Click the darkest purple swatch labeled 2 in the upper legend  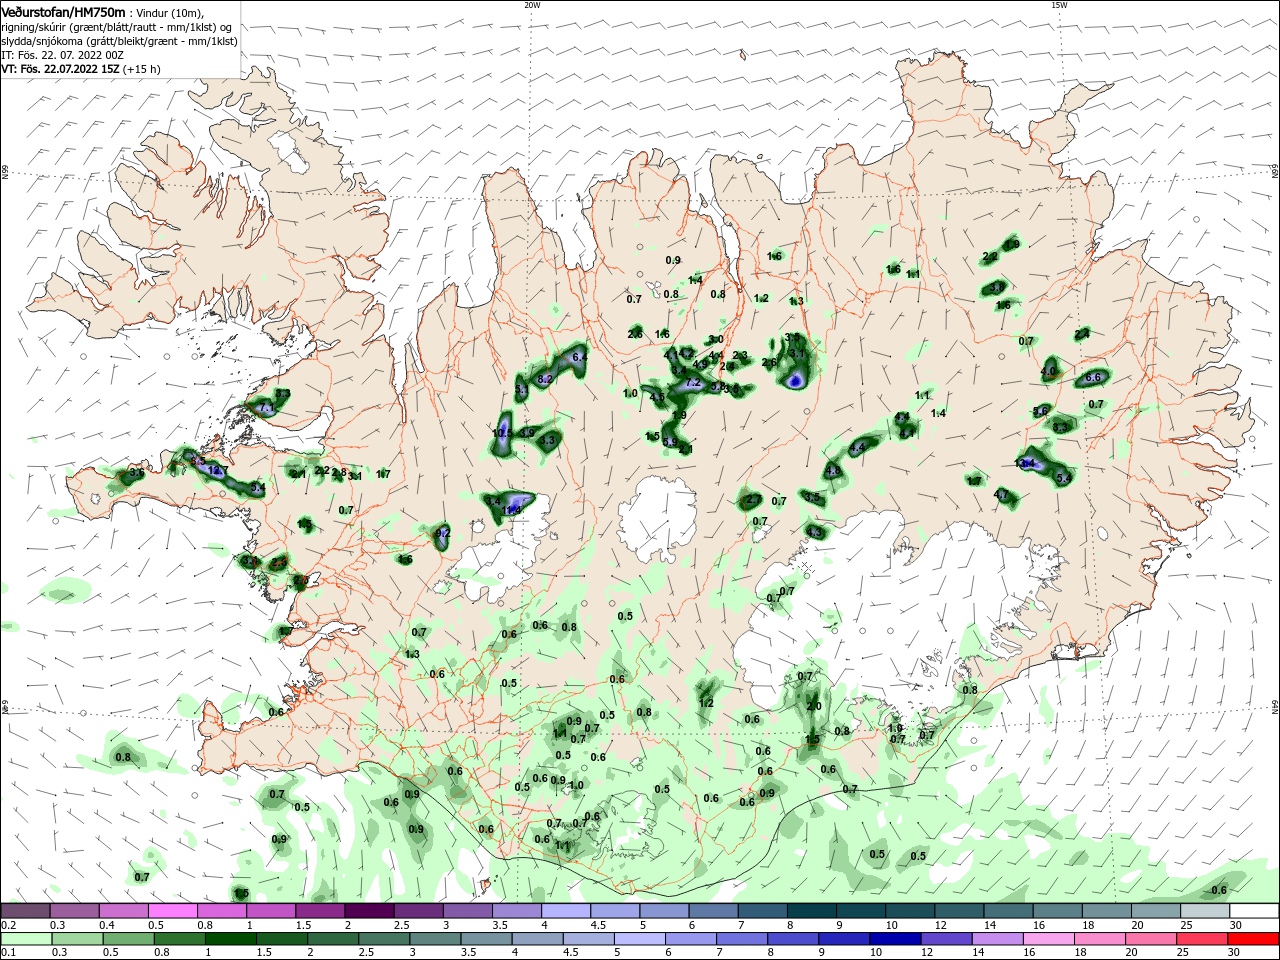tap(368, 910)
